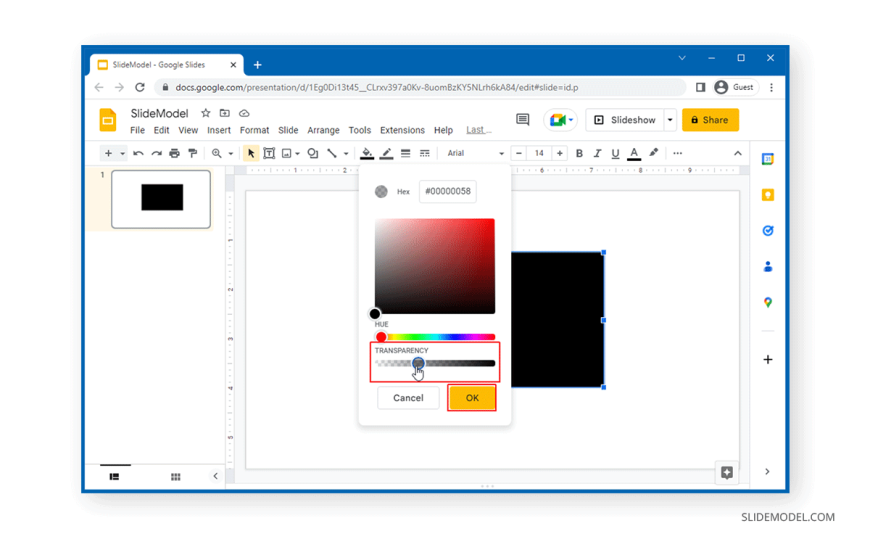Click the redo icon in toolbar
The image size is (870, 539).
tap(156, 154)
